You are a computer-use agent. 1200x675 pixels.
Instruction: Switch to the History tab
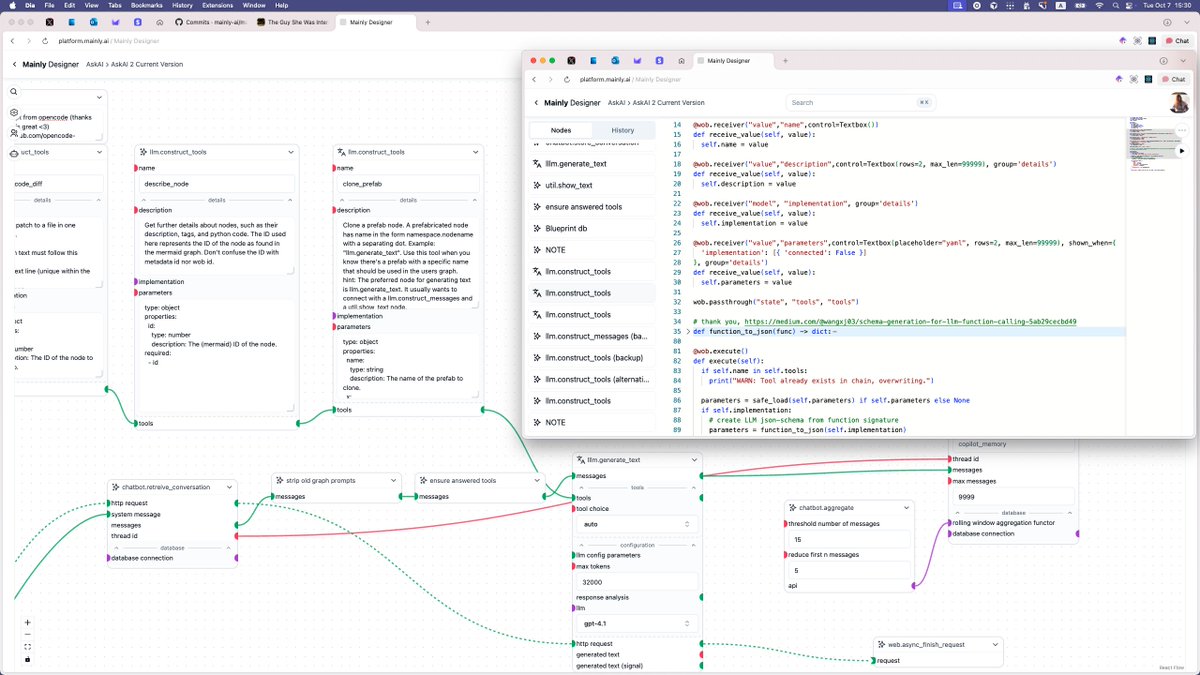coord(622,130)
